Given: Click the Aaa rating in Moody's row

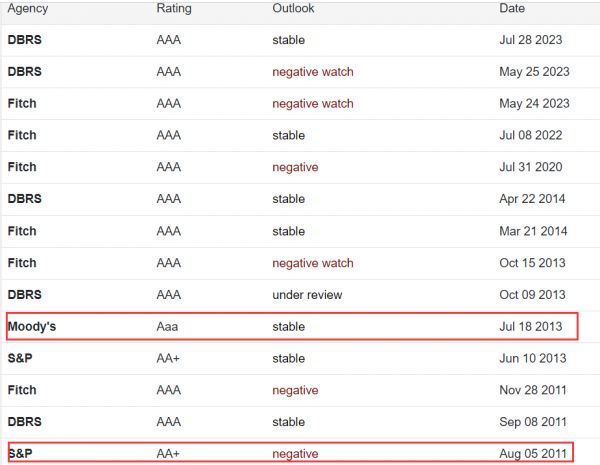Looking at the screenshot, I should [x=170, y=327].
